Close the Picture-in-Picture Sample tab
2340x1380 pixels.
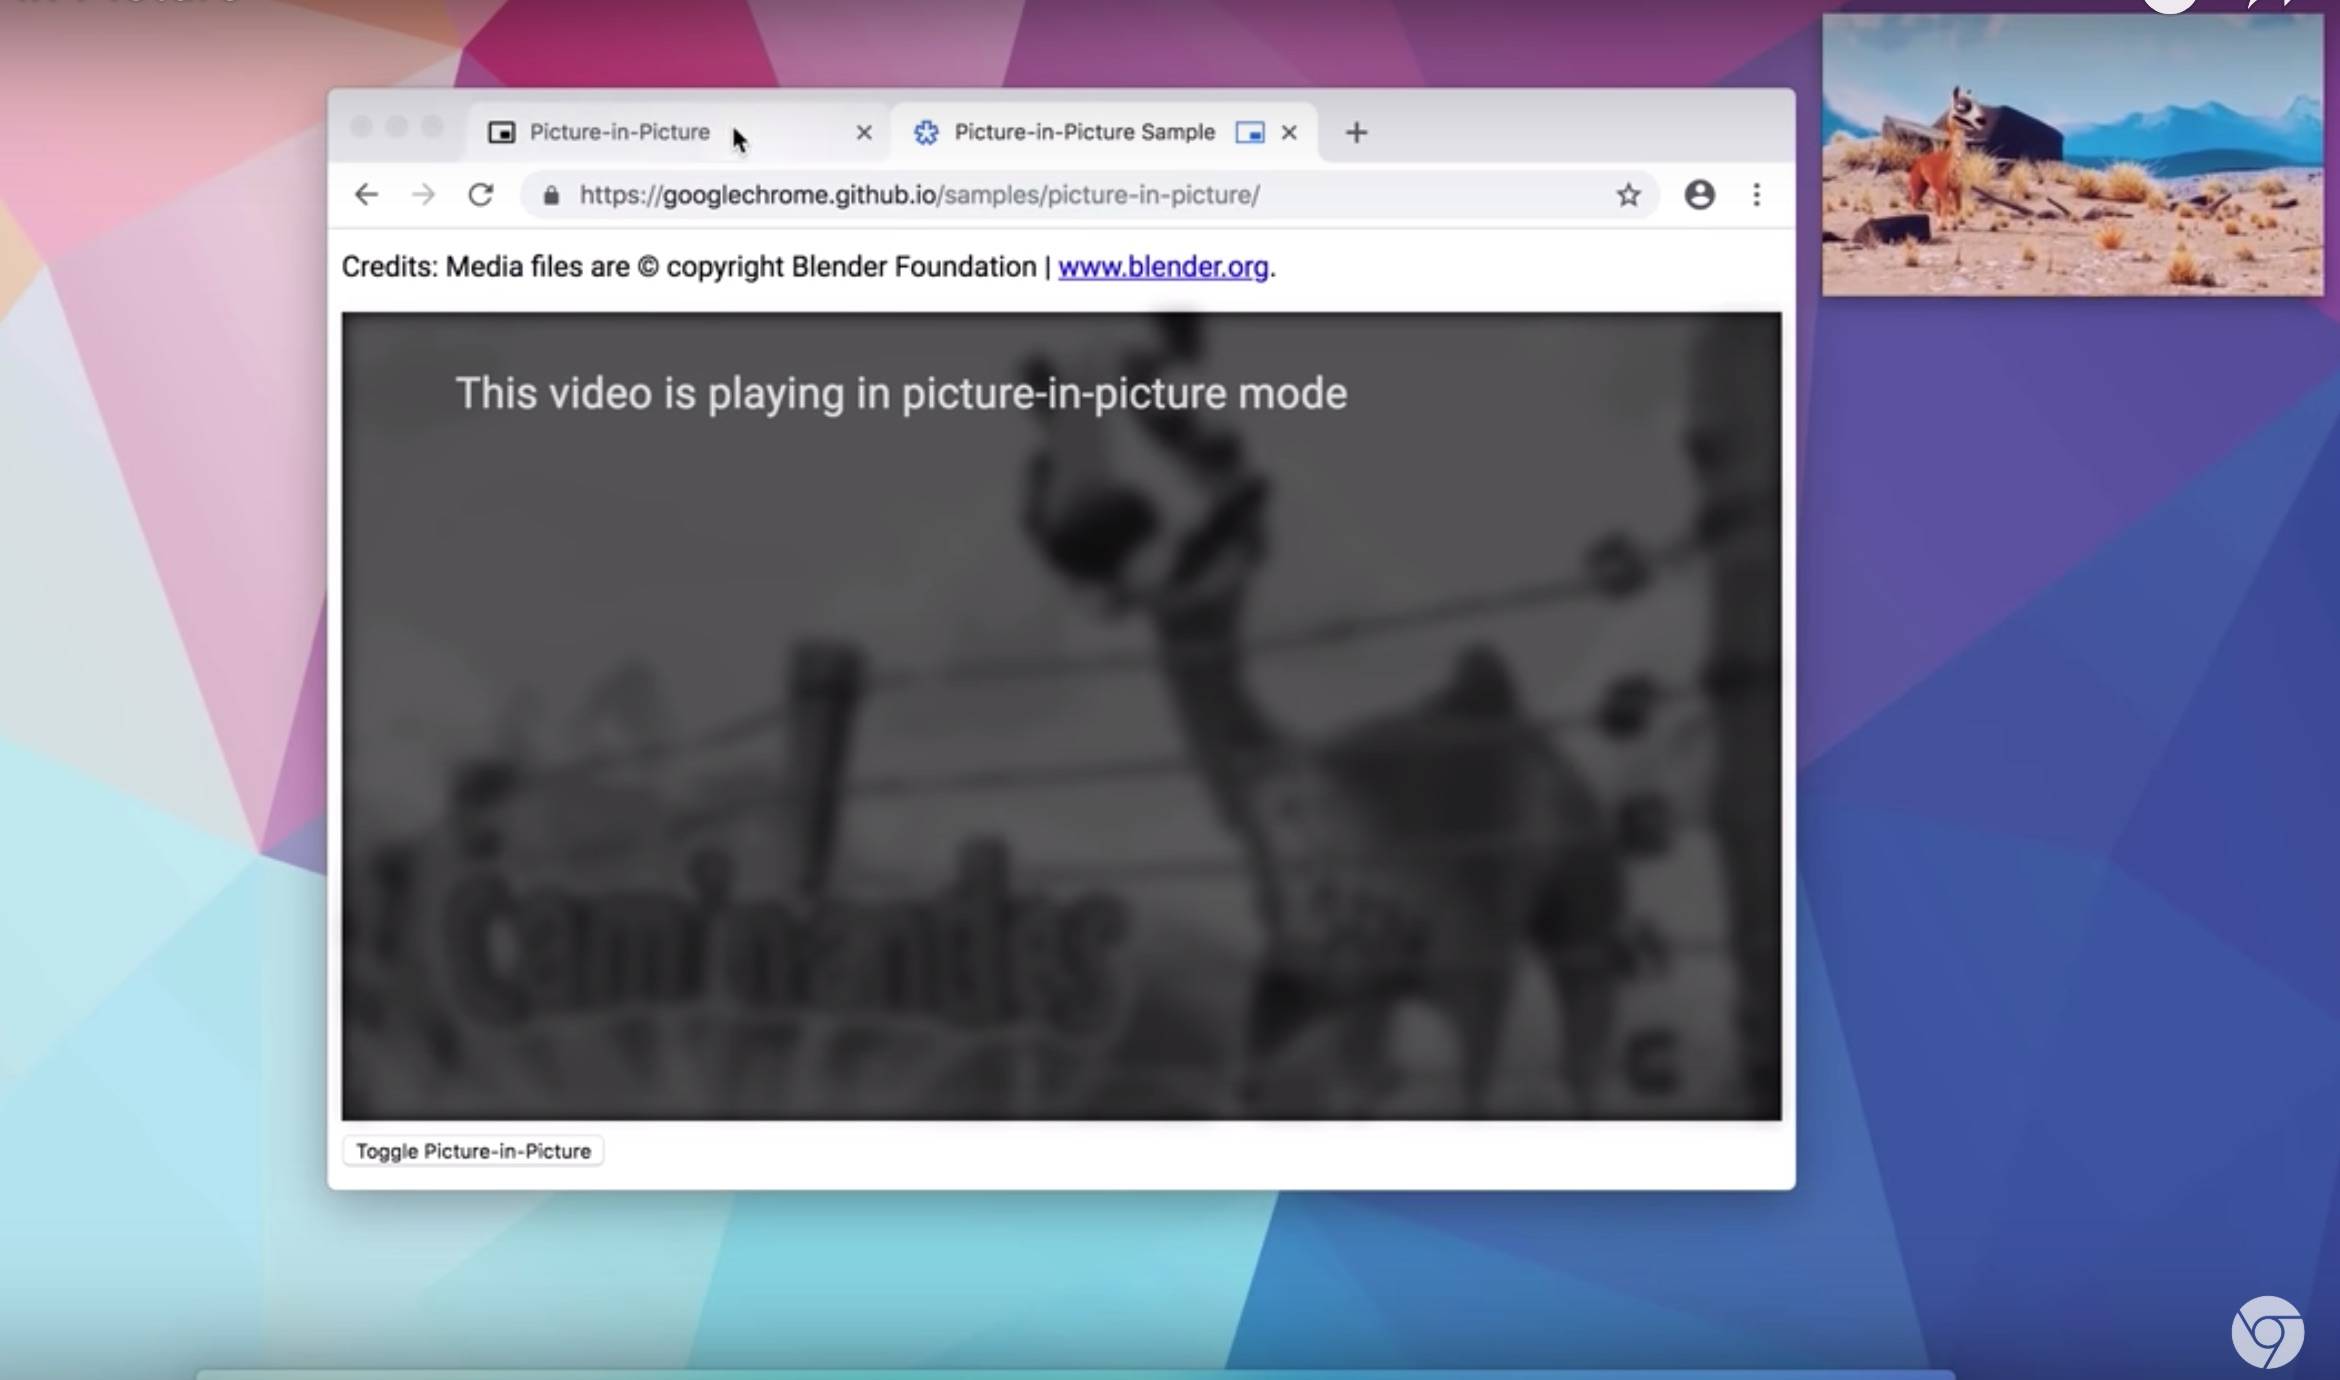(1289, 132)
